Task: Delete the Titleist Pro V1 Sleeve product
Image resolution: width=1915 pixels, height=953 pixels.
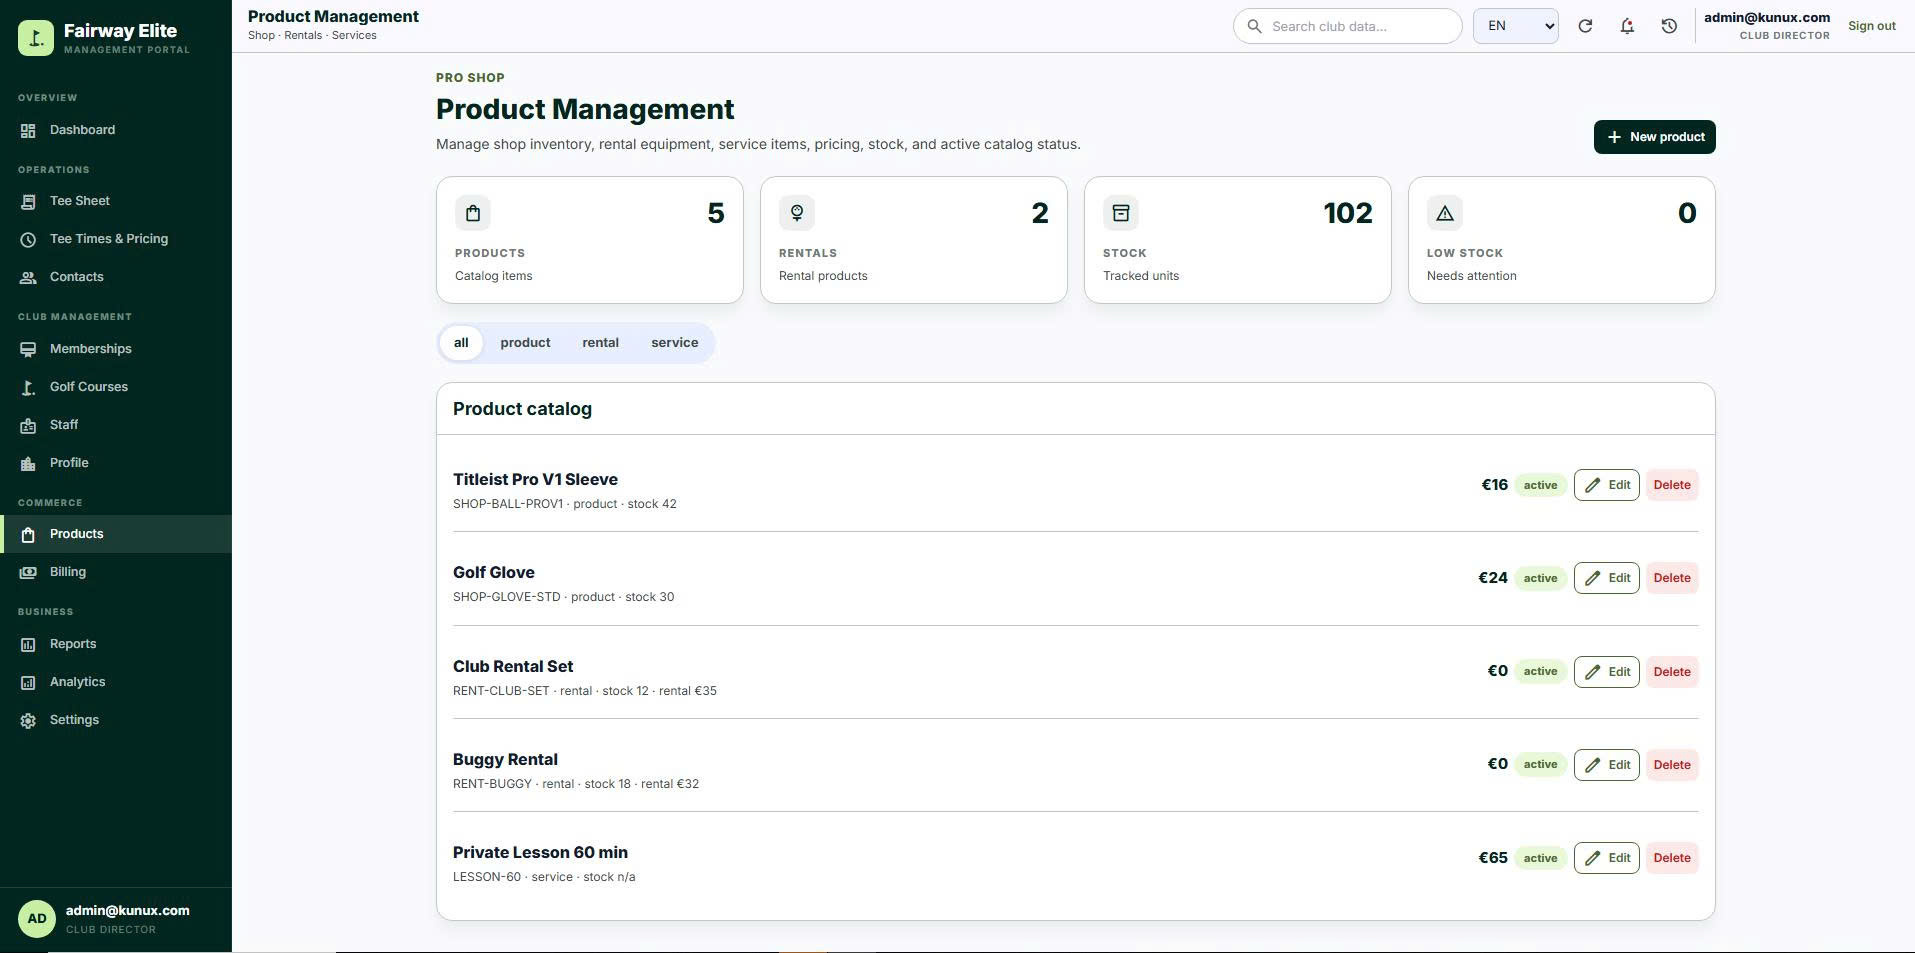Action: [1672, 485]
